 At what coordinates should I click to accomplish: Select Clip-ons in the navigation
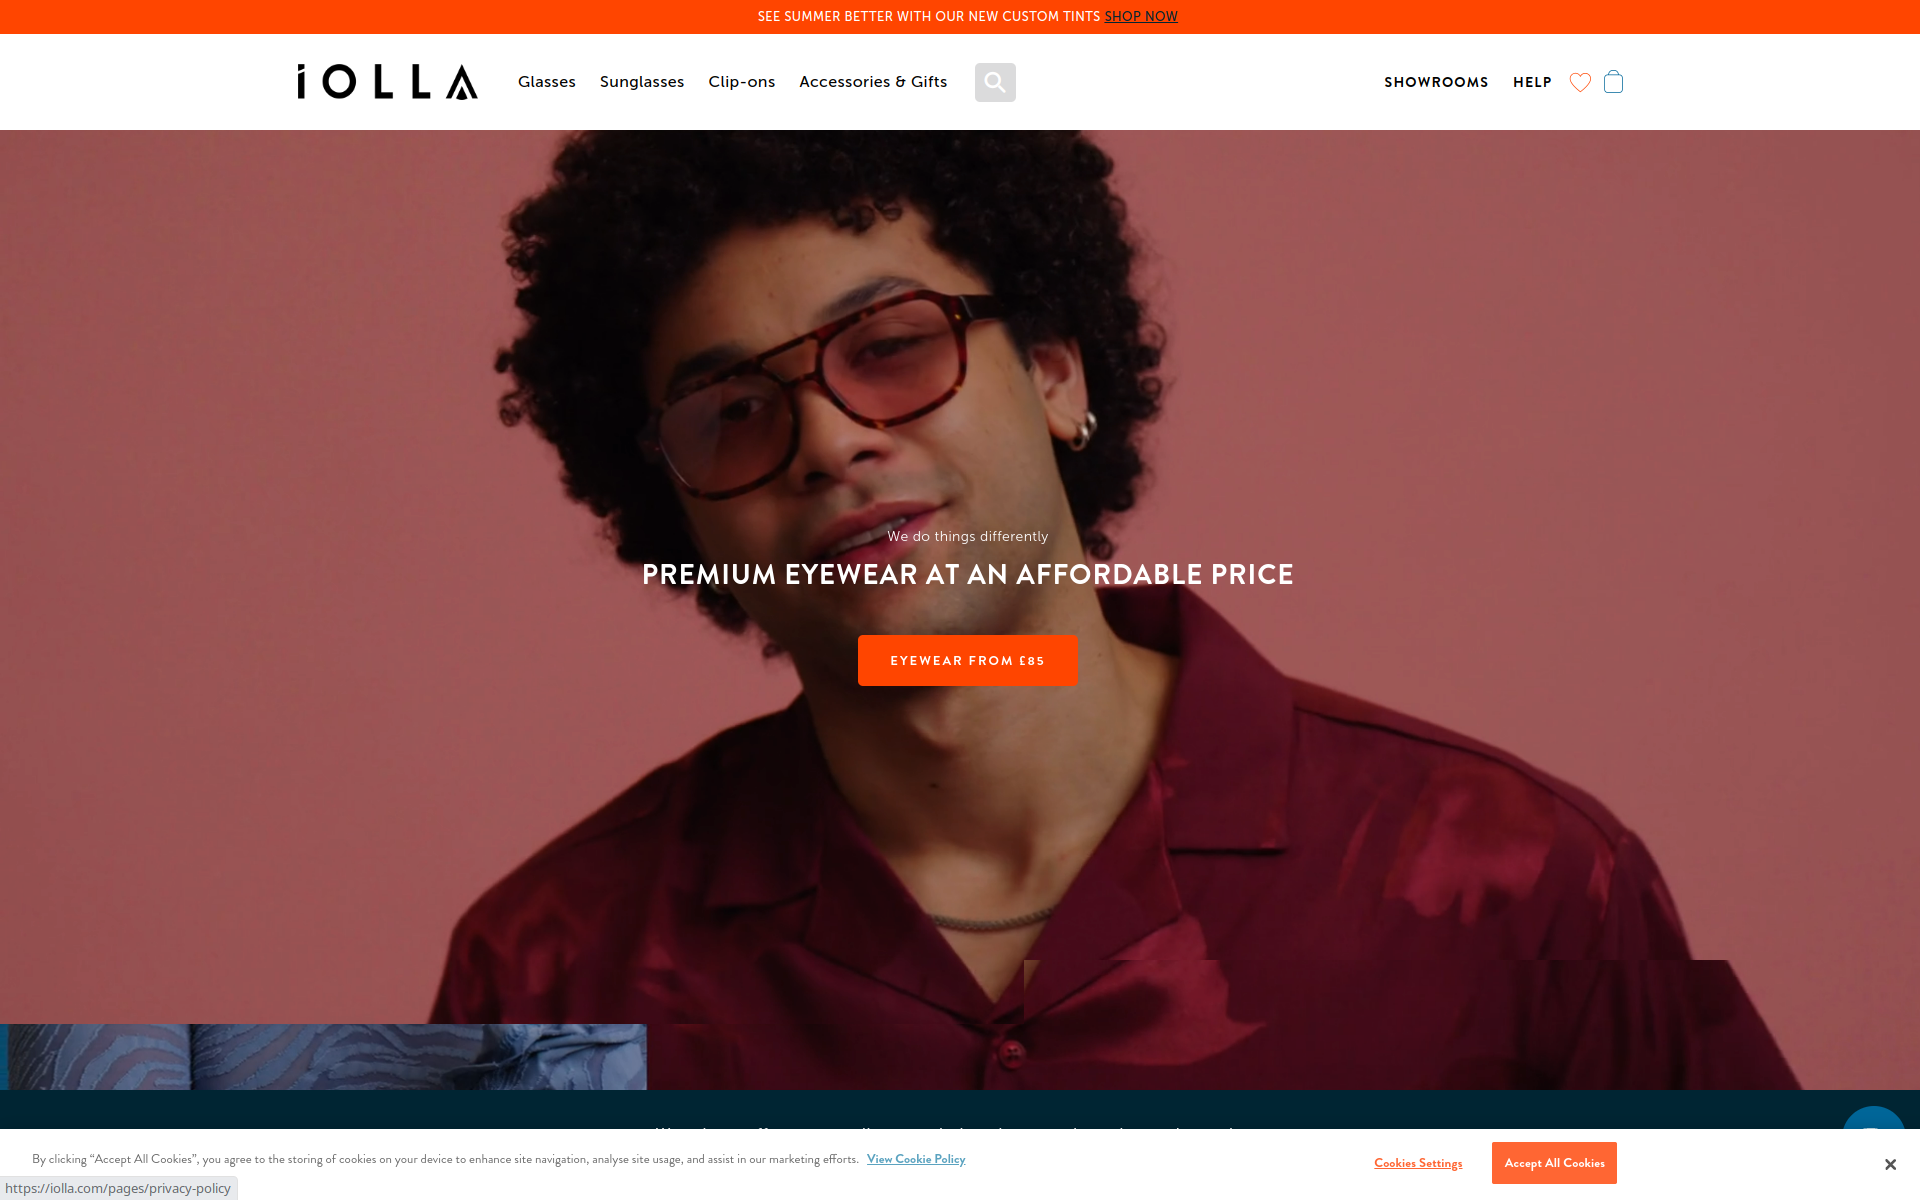tap(742, 82)
